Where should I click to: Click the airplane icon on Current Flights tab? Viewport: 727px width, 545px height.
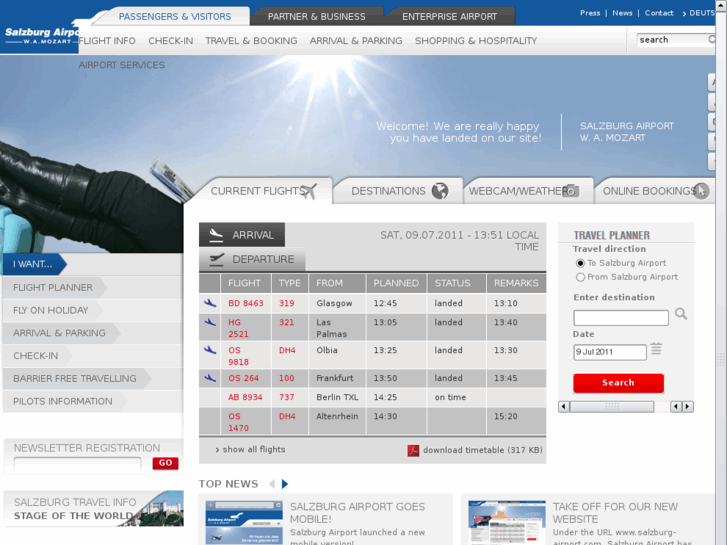point(308,191)
